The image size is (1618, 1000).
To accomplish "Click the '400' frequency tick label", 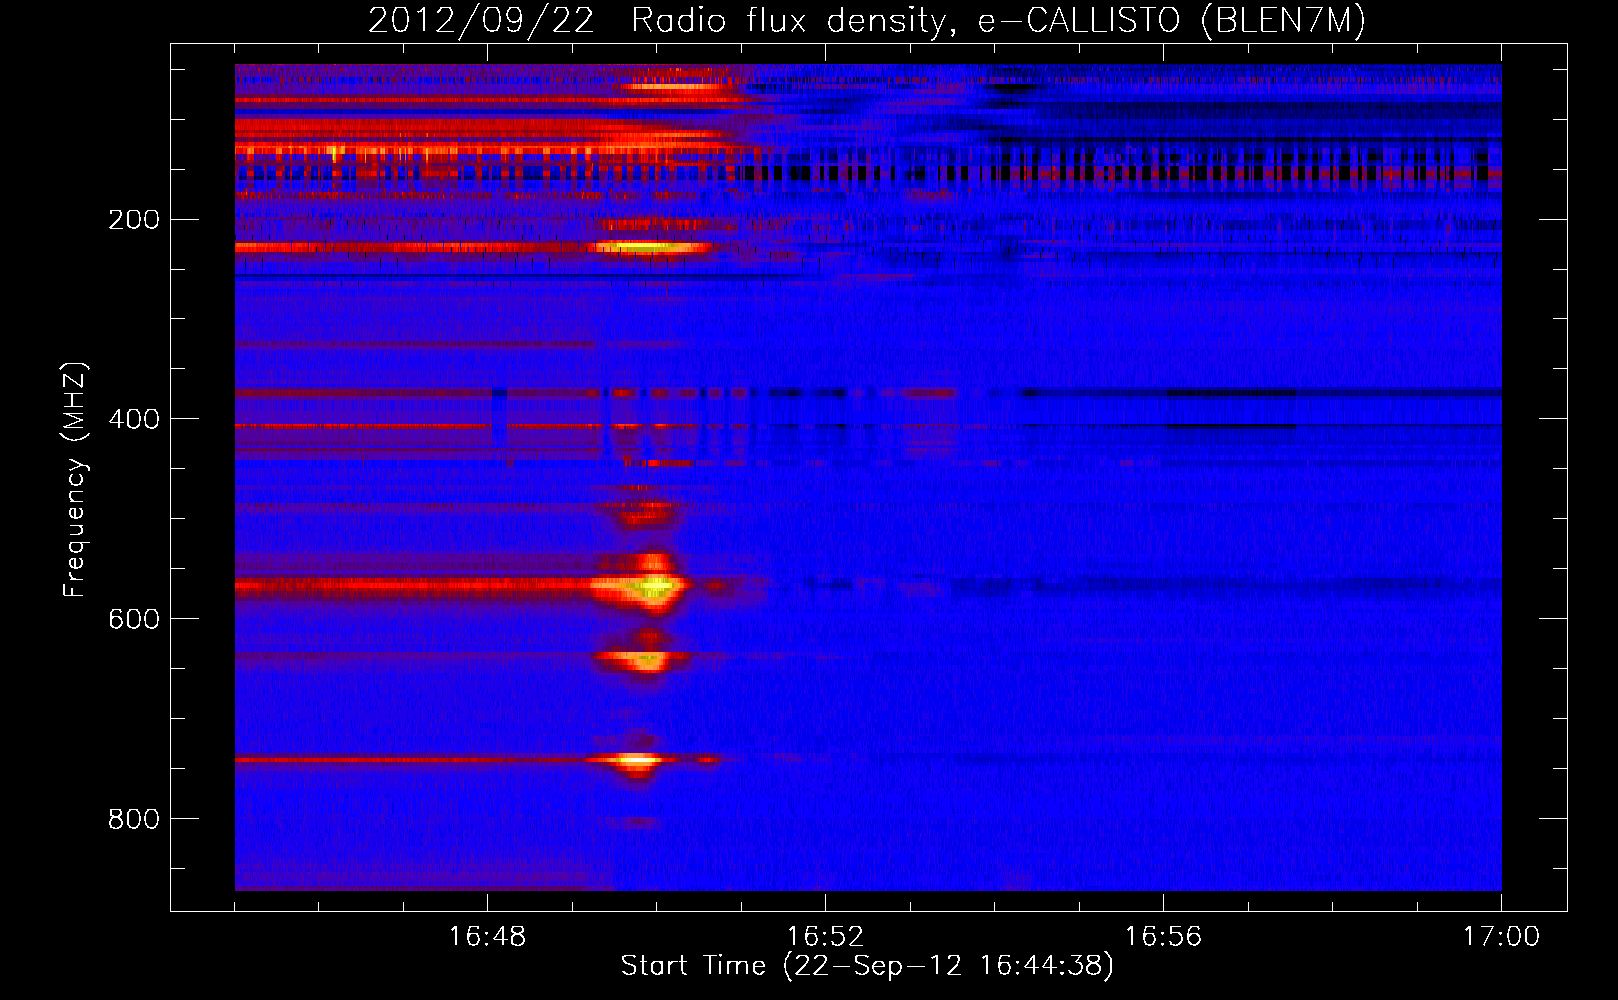I will pyautogui.click(x=134, y=419).
